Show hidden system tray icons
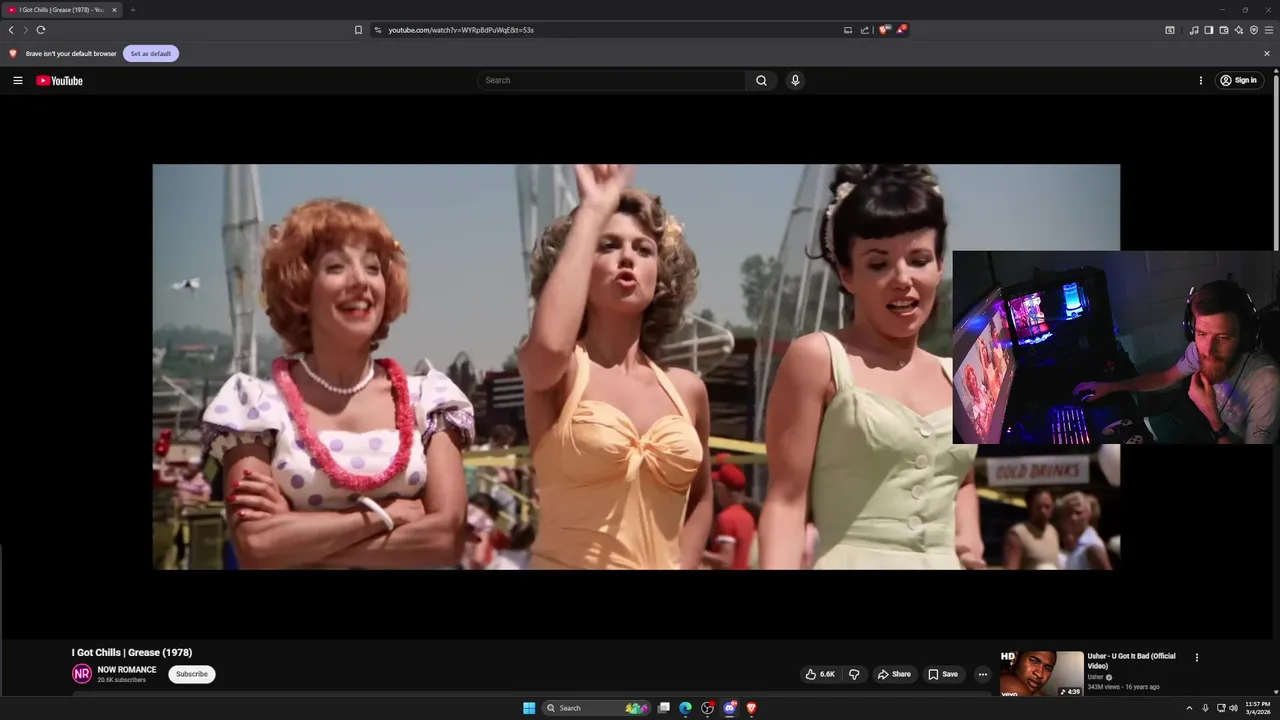 pos(1189,708)
